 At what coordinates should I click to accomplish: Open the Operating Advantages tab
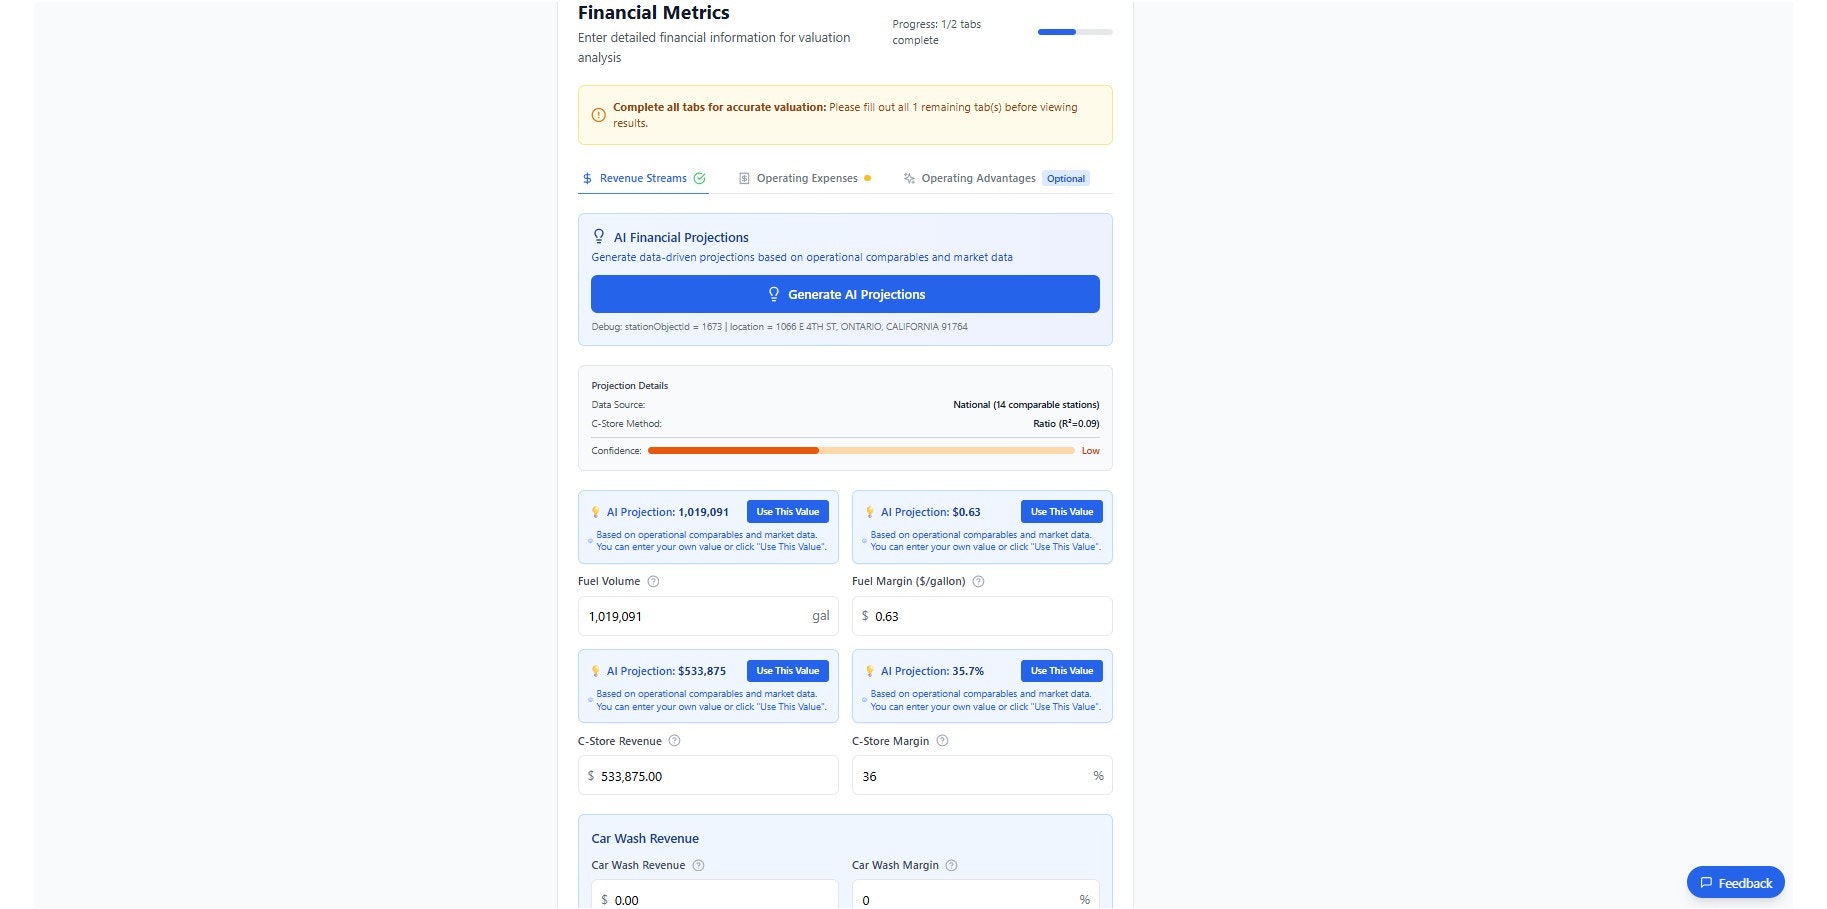(x=978, y=177)
